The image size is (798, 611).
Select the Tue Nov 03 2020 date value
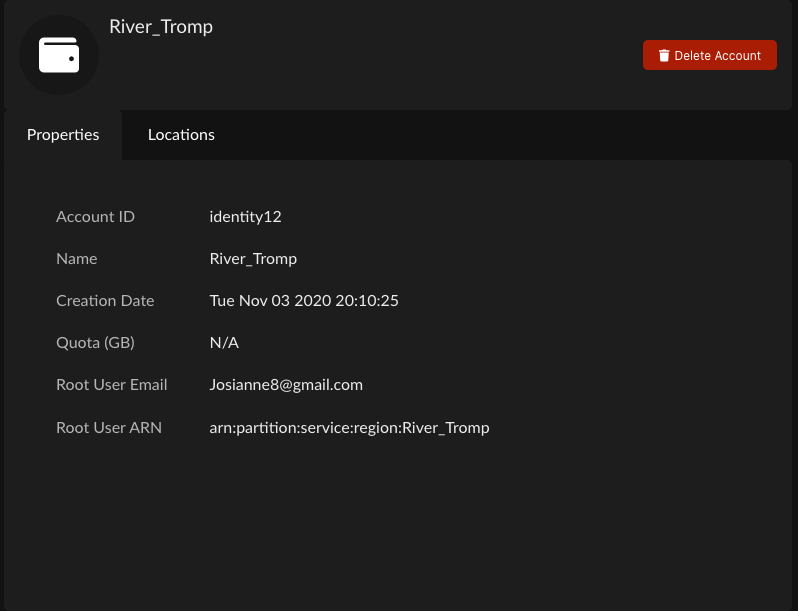pos(304,301)
